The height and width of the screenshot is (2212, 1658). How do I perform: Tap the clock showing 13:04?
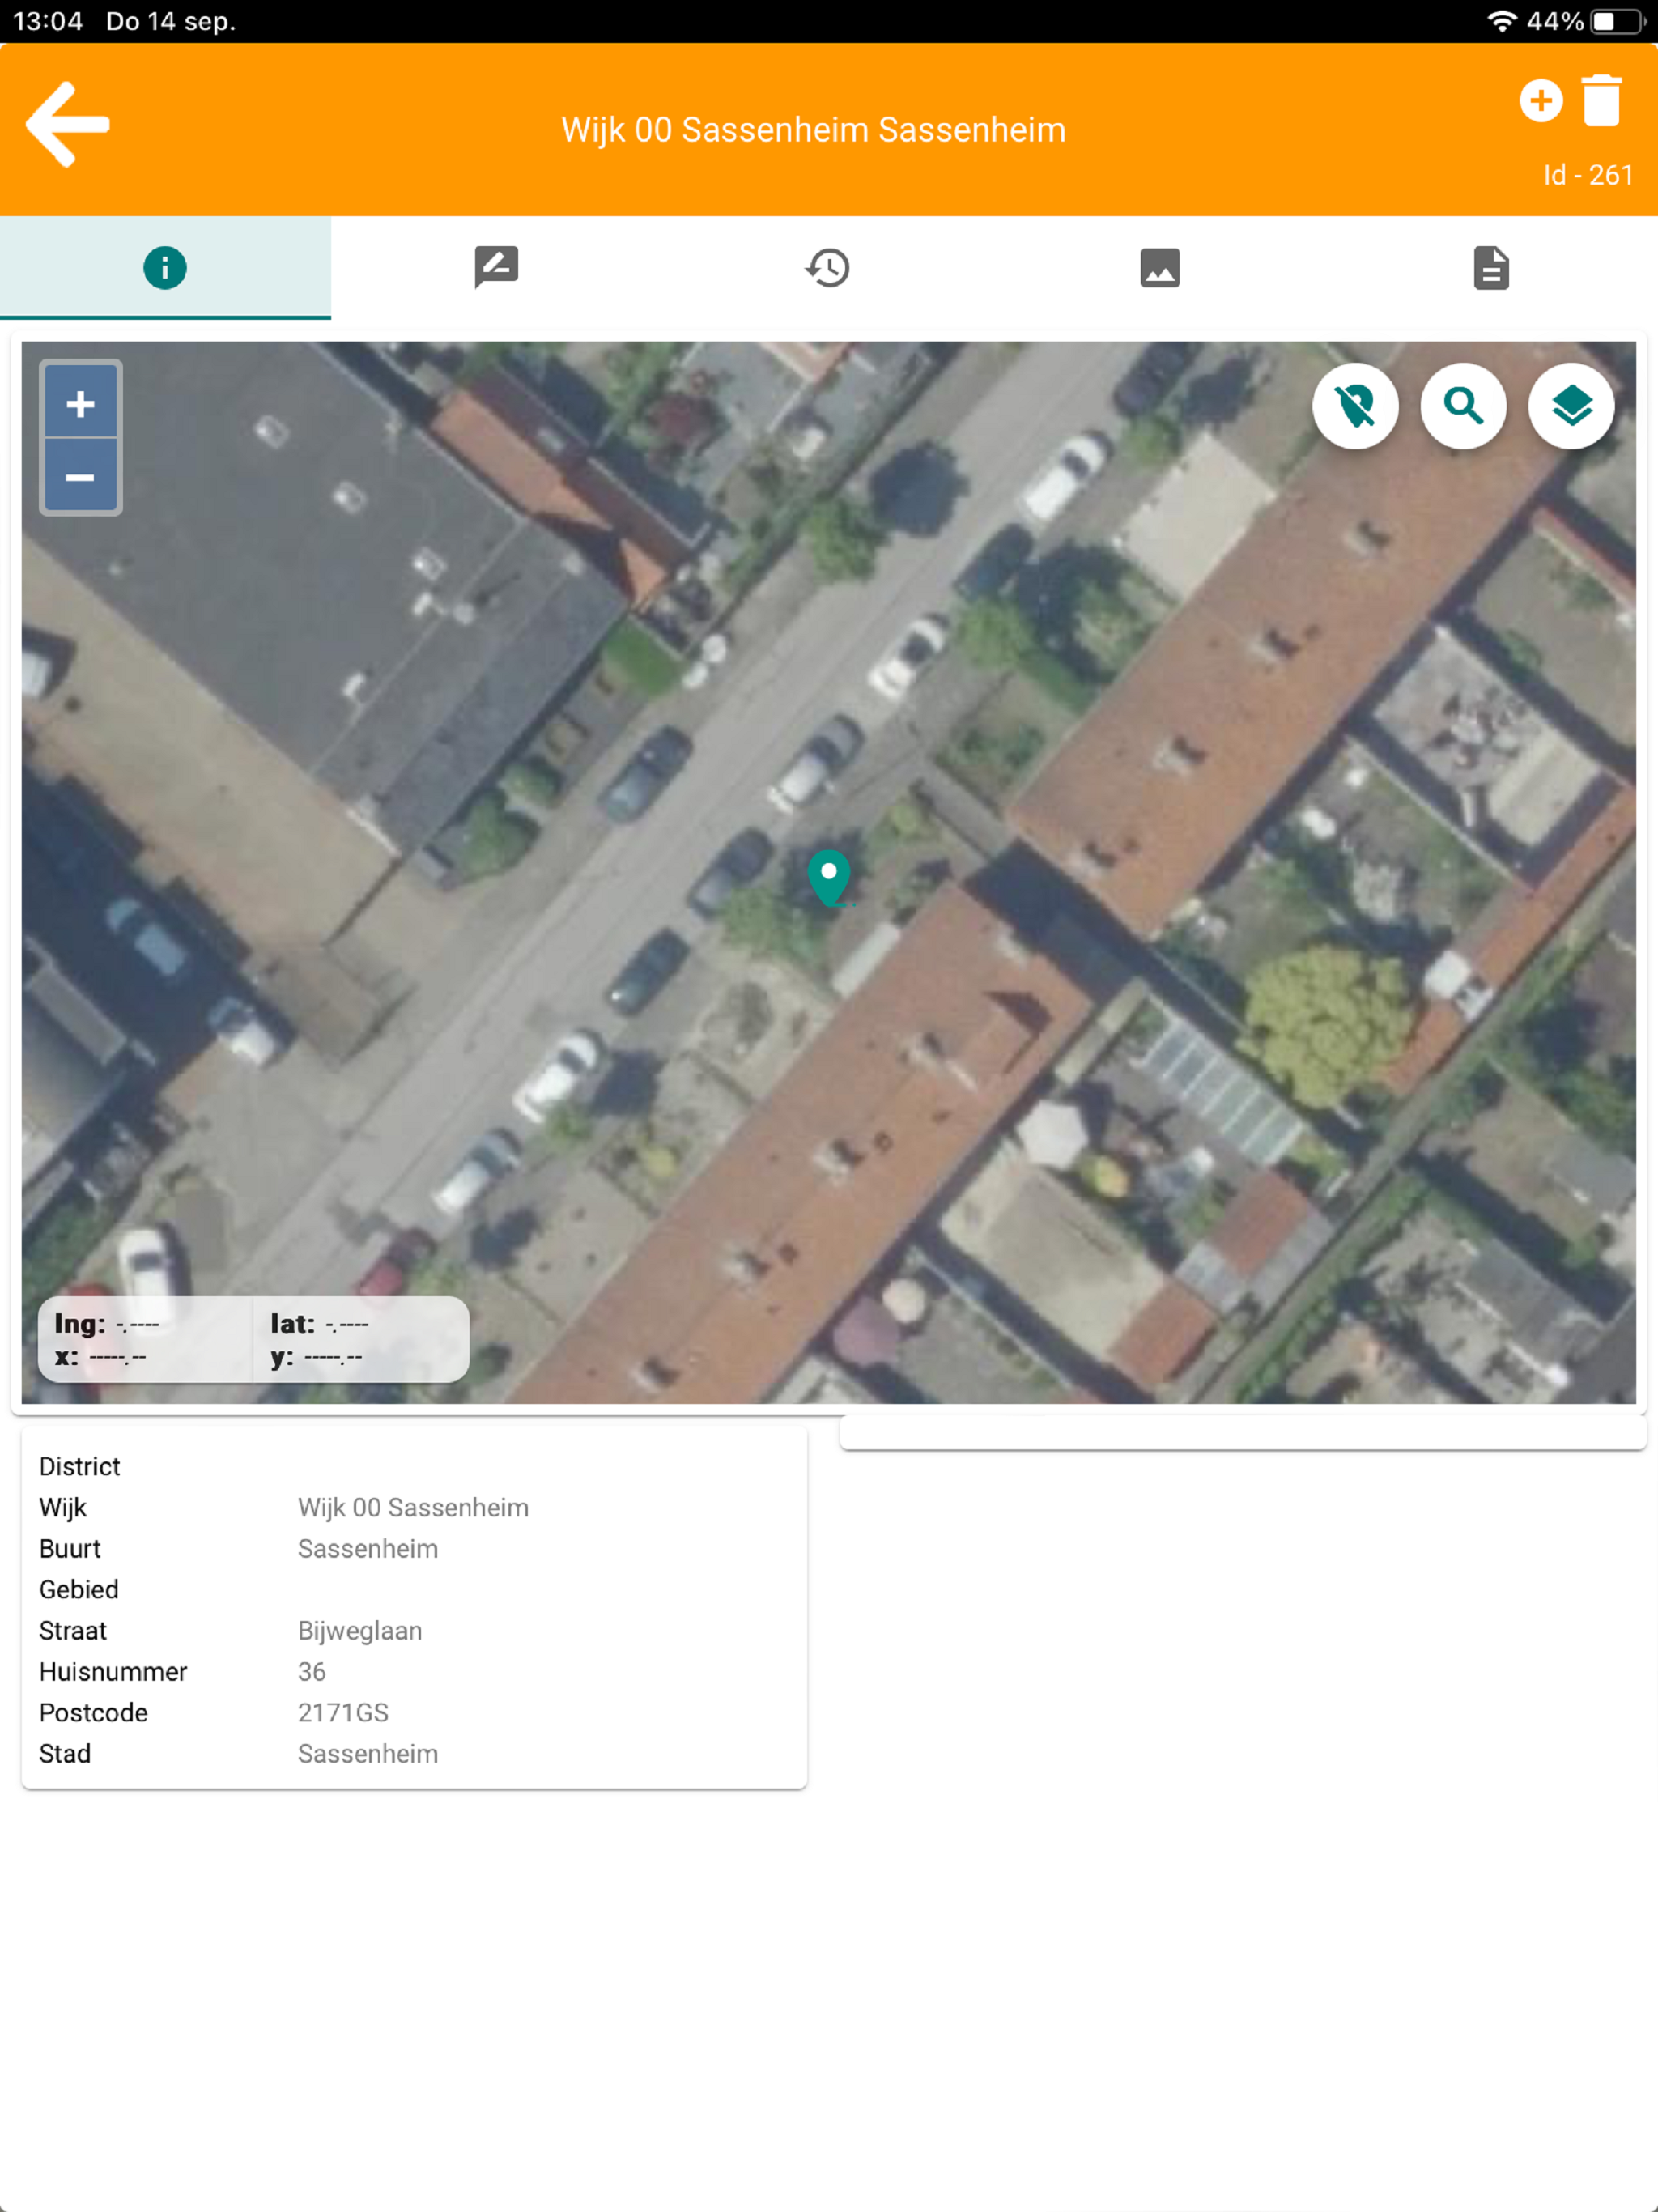48,21
